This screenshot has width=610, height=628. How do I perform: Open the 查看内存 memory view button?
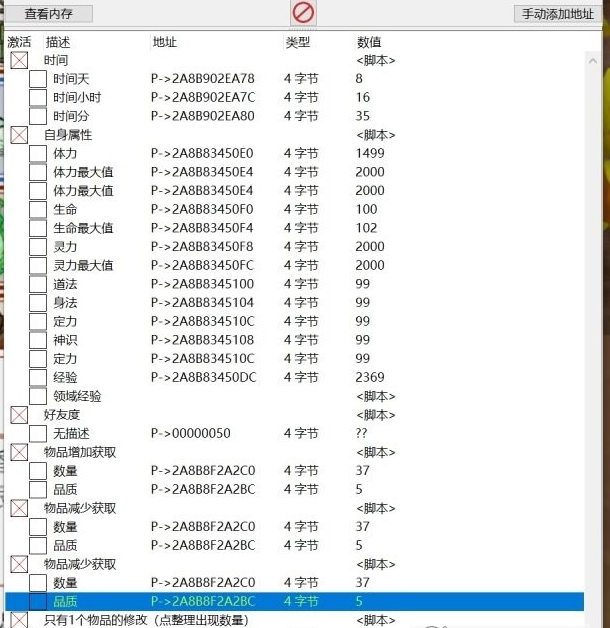click(48, 14)
